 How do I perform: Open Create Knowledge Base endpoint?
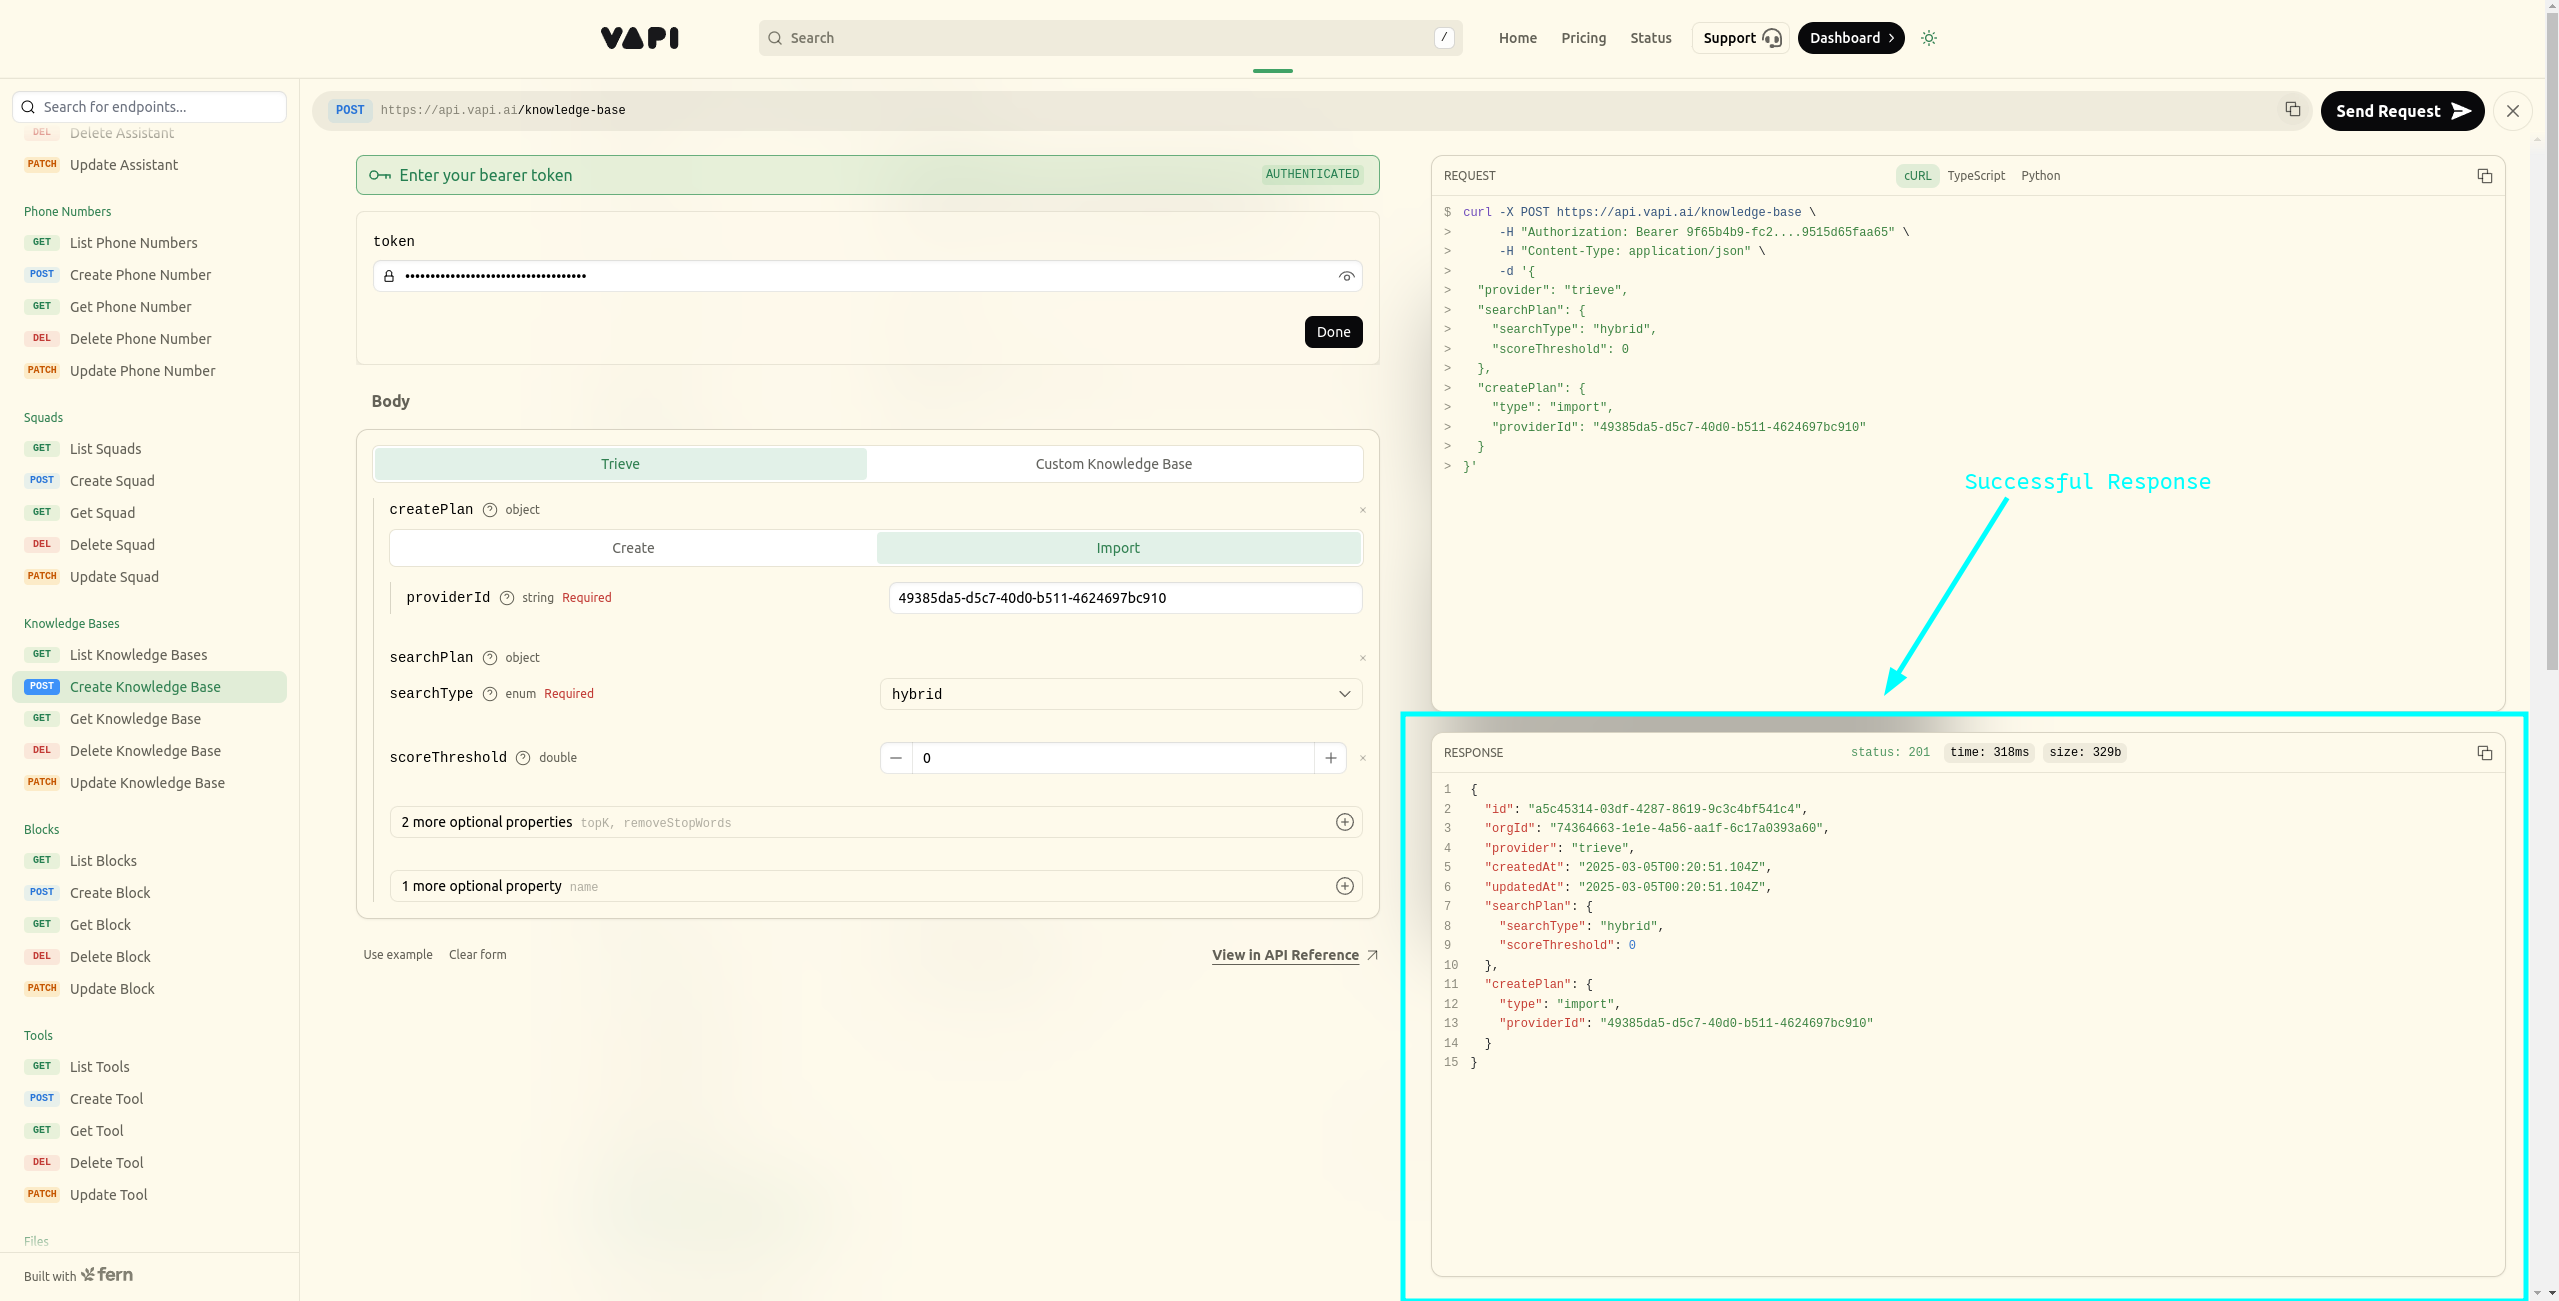[149, 687]
